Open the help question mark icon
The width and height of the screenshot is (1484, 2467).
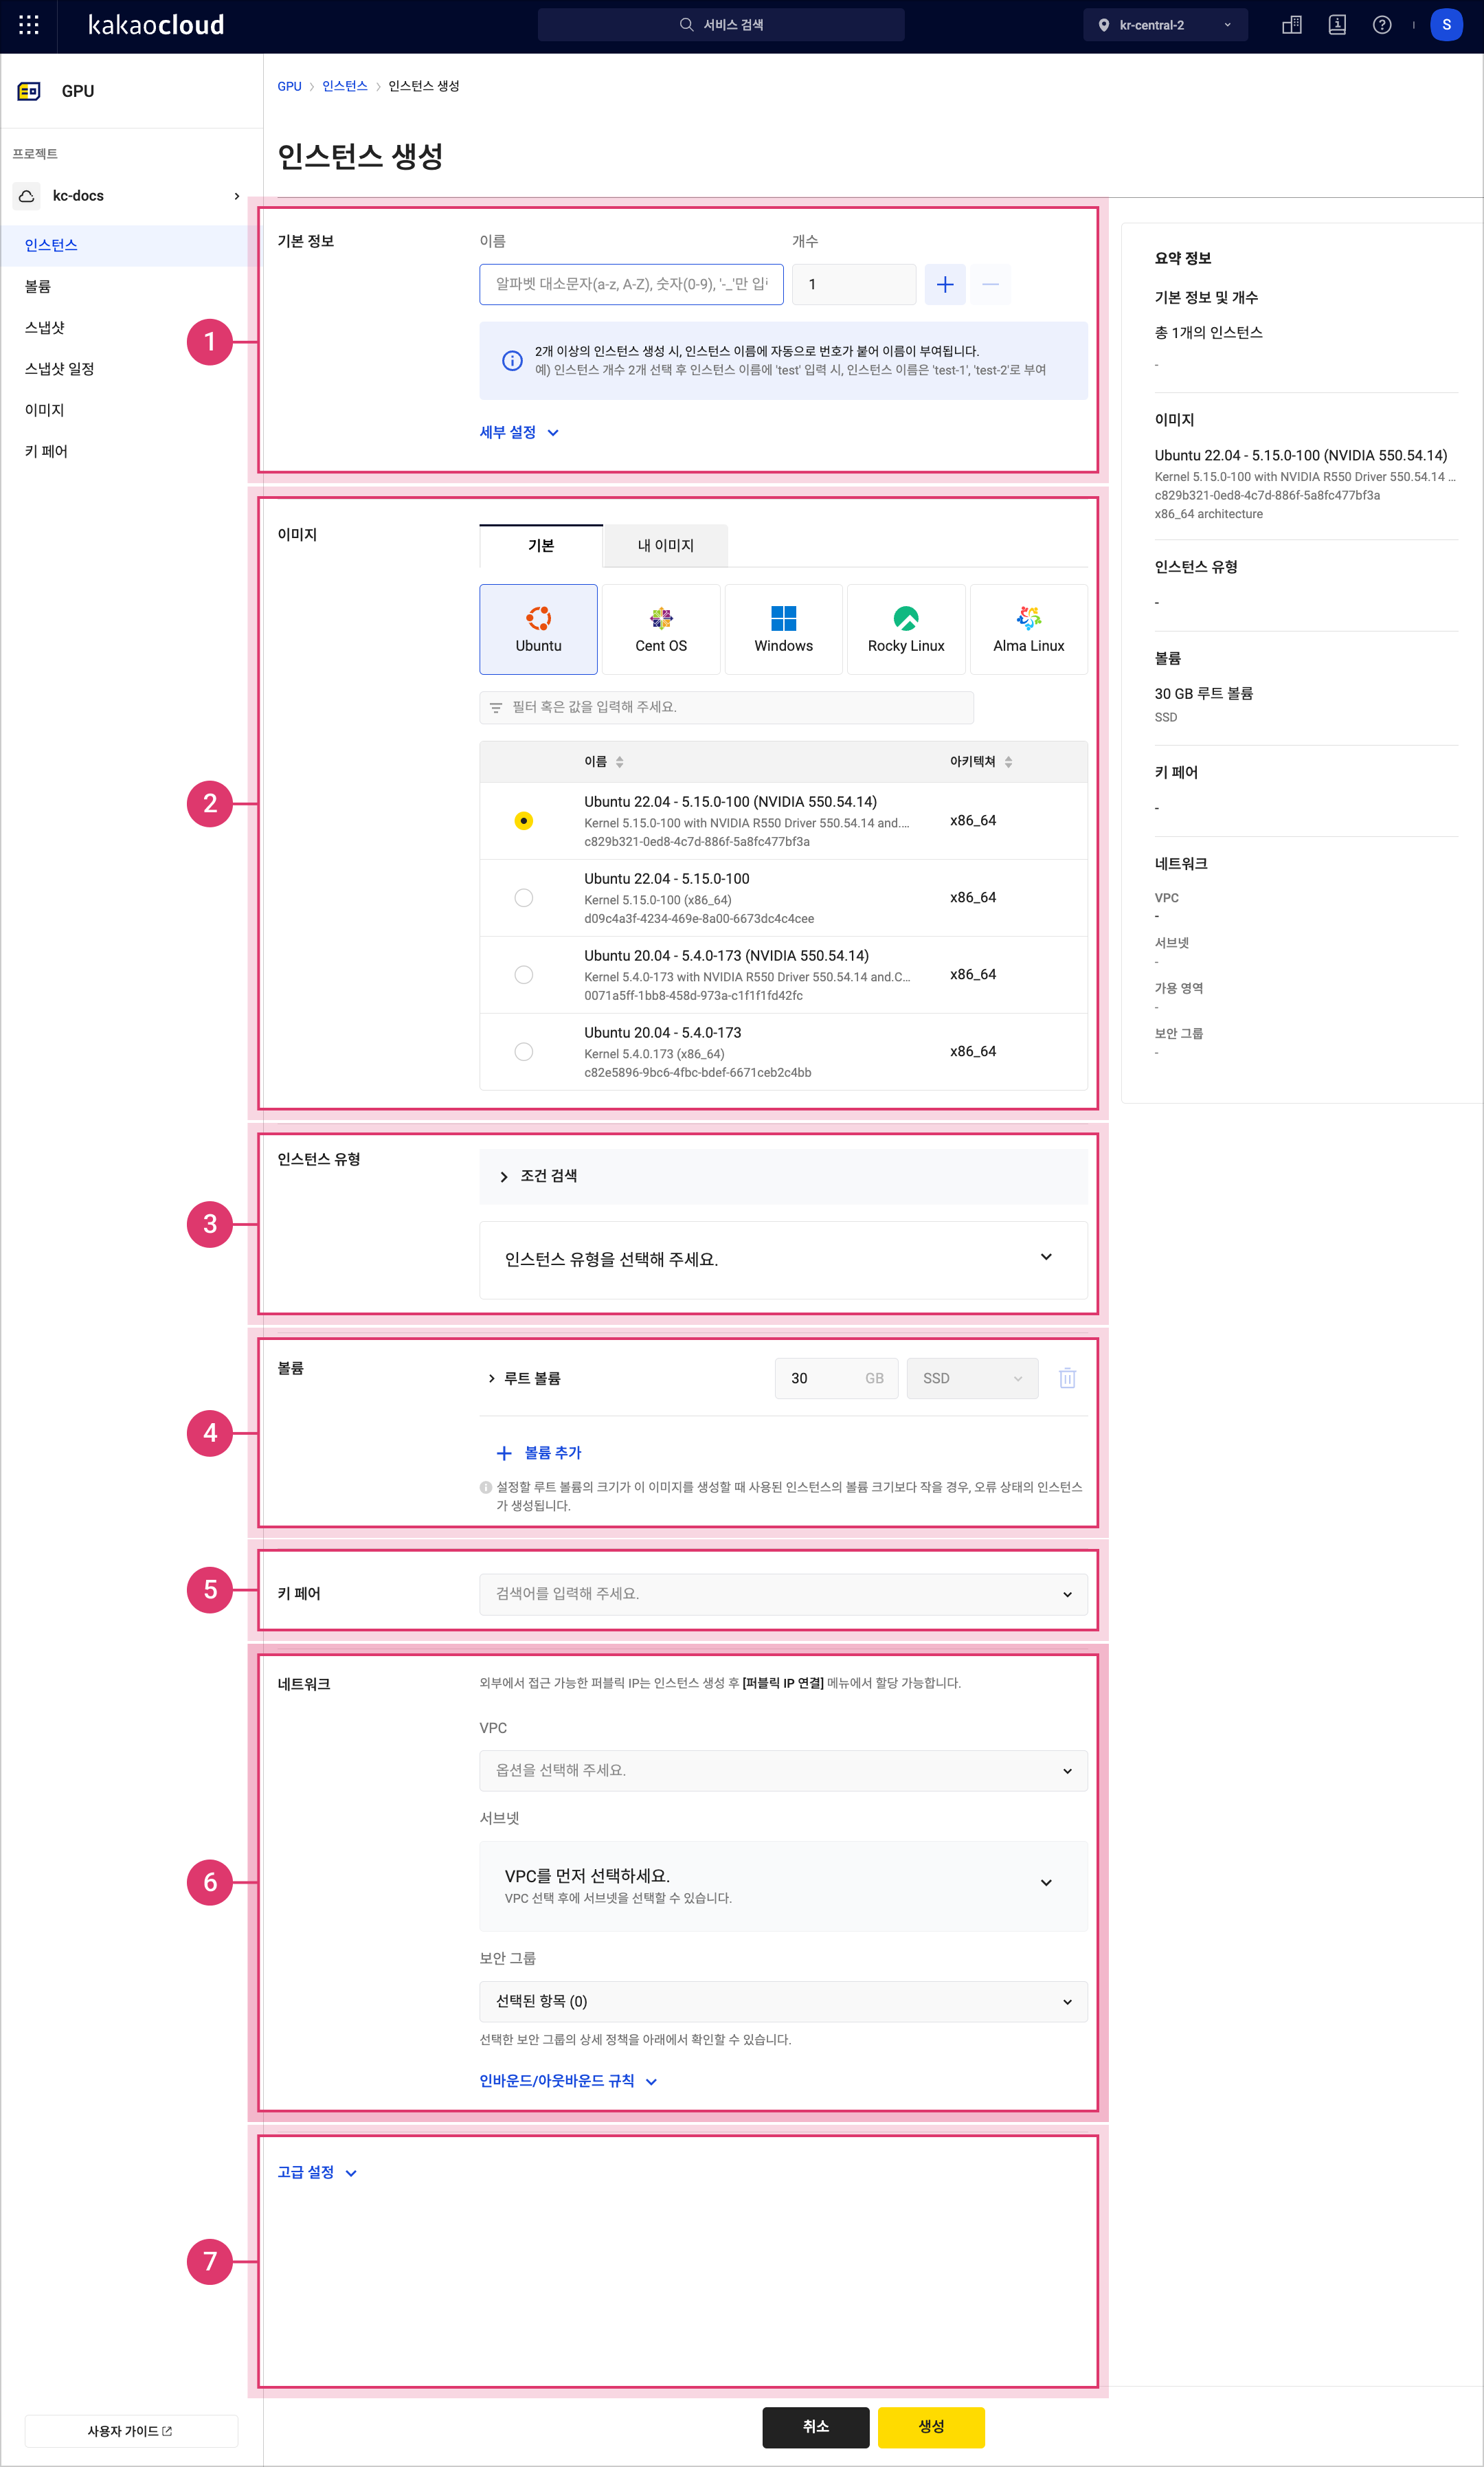[1381, 25]
